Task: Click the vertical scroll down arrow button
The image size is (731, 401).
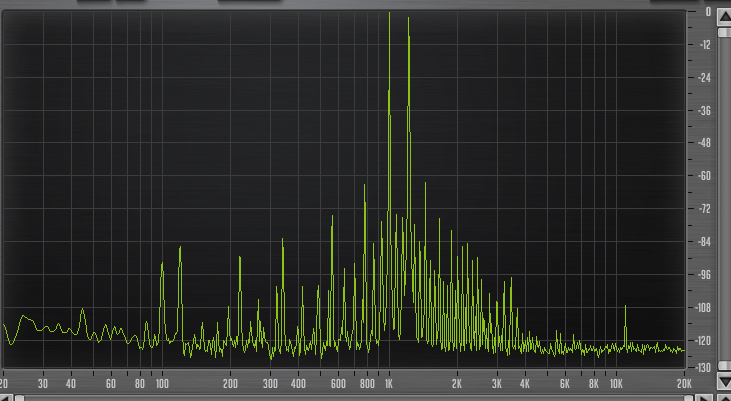Action: (x=724, y=381)
